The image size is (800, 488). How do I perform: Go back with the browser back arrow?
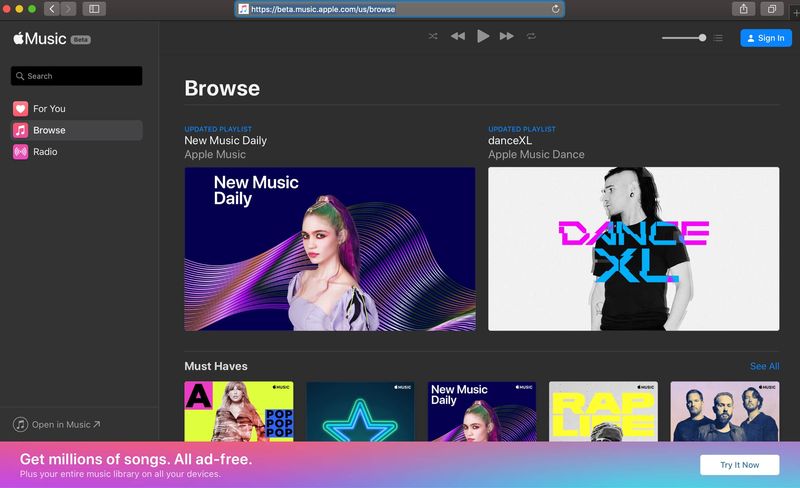point(52,9)
